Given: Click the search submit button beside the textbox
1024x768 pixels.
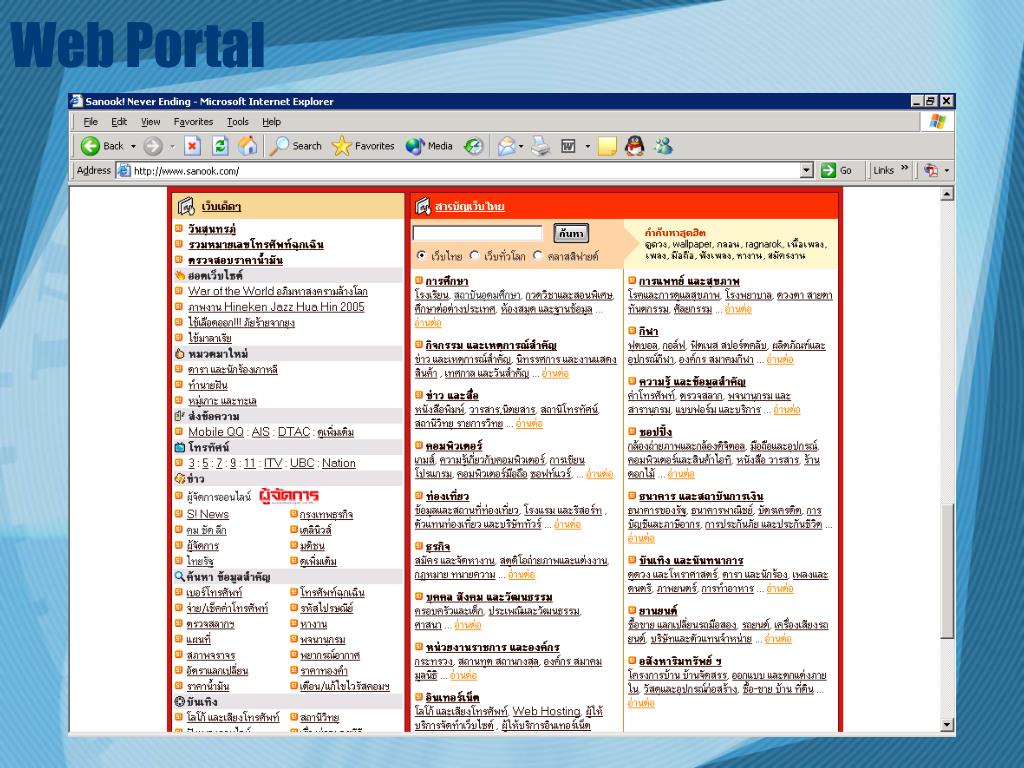Looking at the screenshot, I should pyautogui.click(x=571, y=233).
